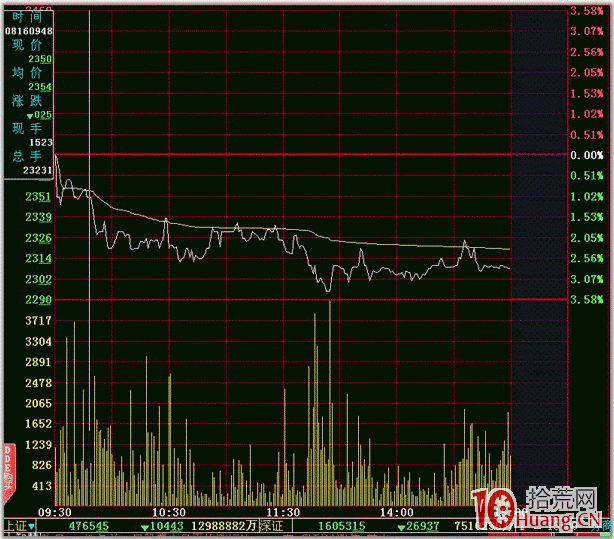Screen dimensions: 614x539
Task: Open the red DDE side tab
Action: pos(9,472)
